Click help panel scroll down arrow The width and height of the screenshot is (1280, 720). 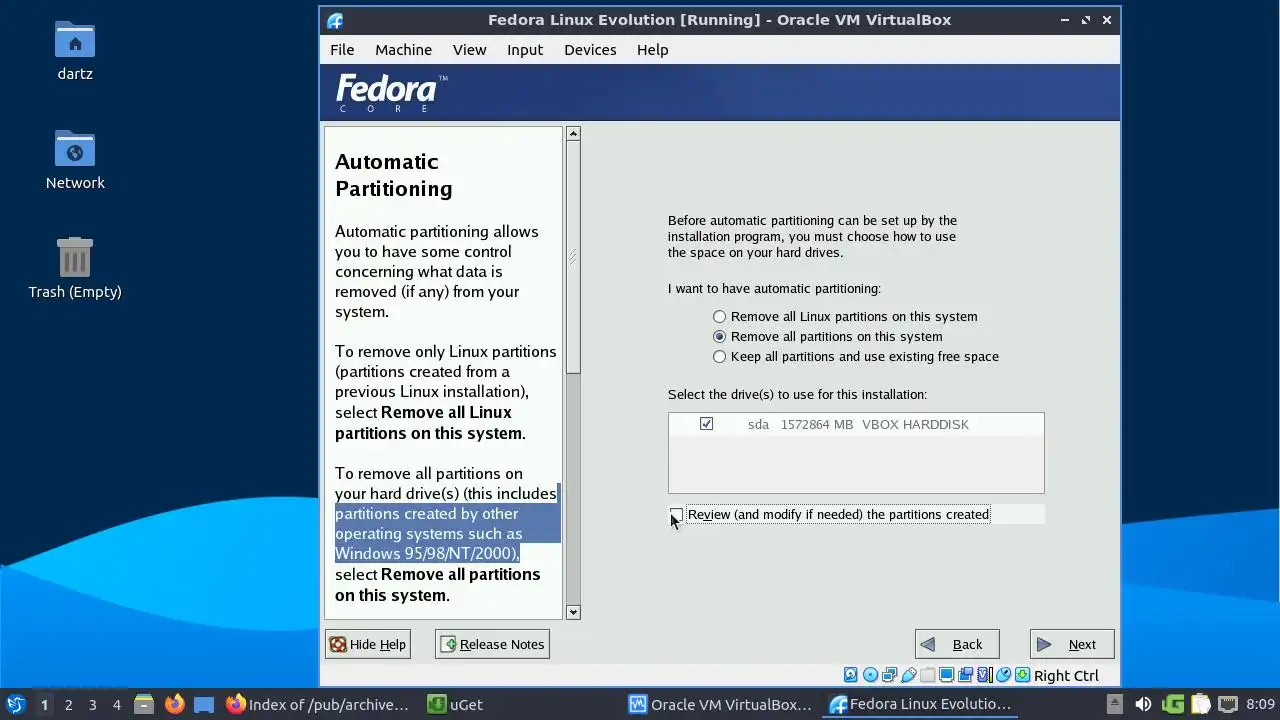pyautogui.click(x=573, y=612)
